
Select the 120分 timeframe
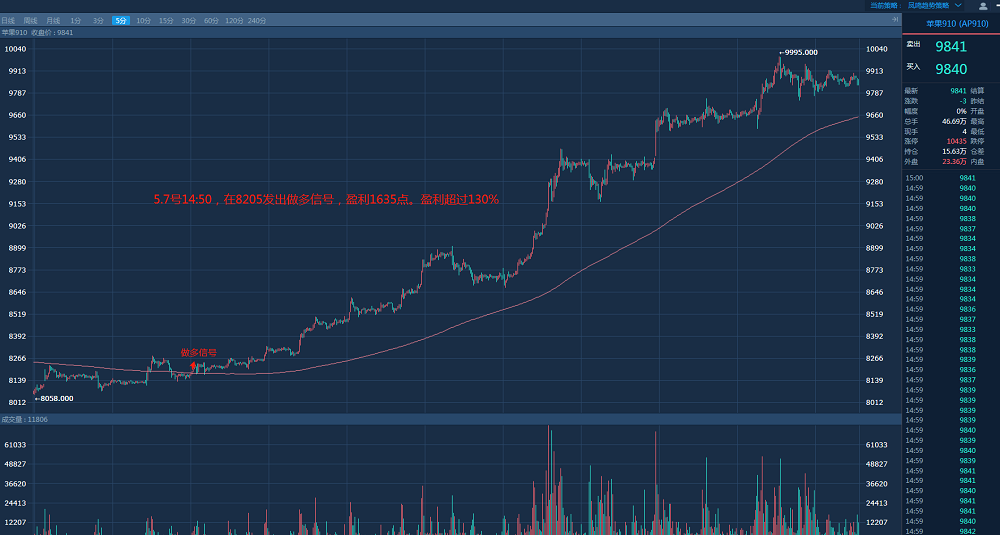coord(234,20)
